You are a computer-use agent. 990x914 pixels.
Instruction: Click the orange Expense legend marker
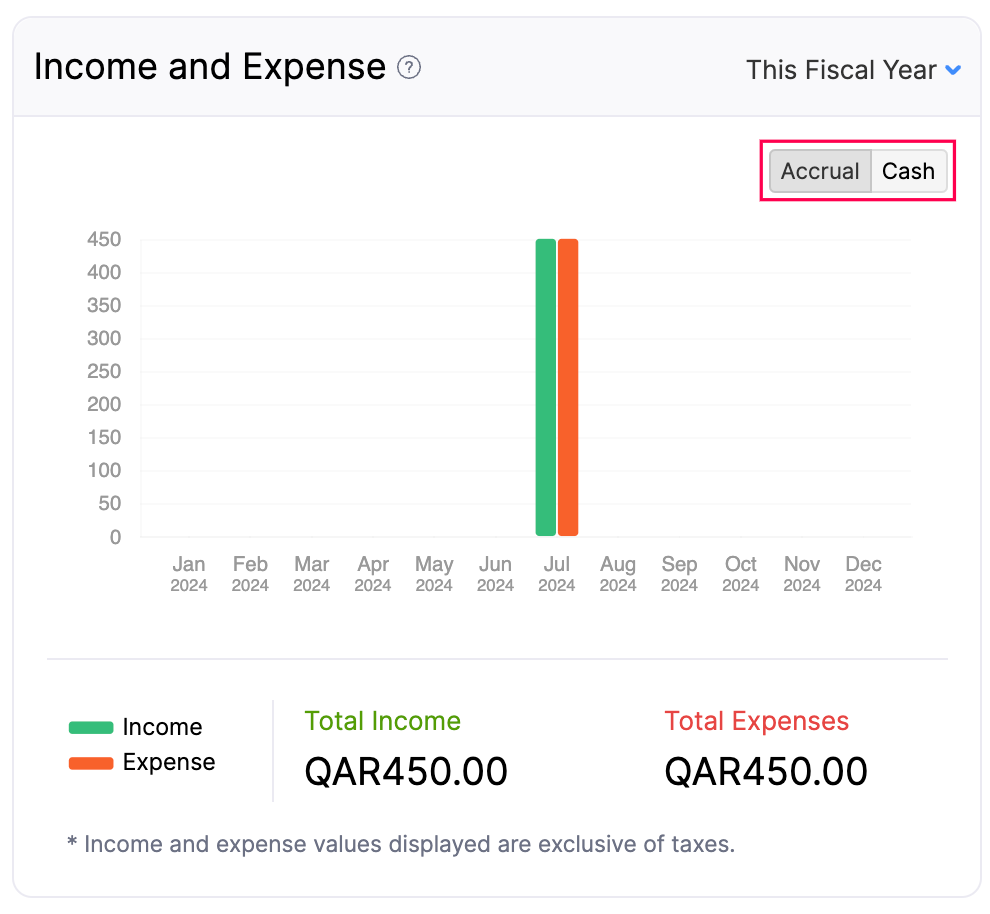point(90,762)
